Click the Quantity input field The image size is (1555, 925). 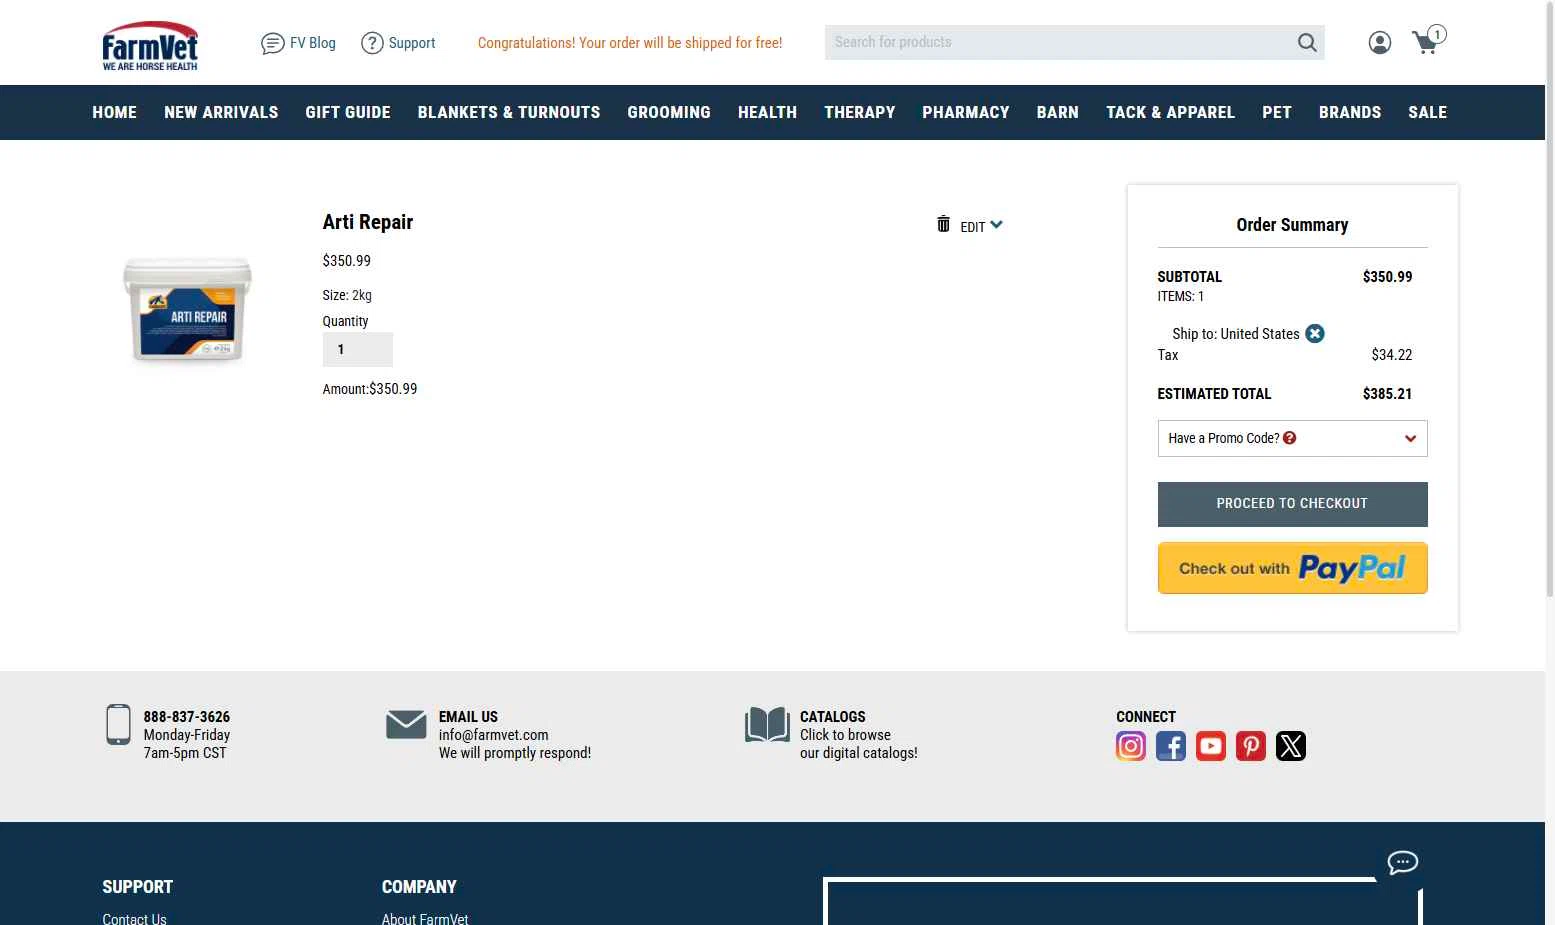click(x=357, y=349)
